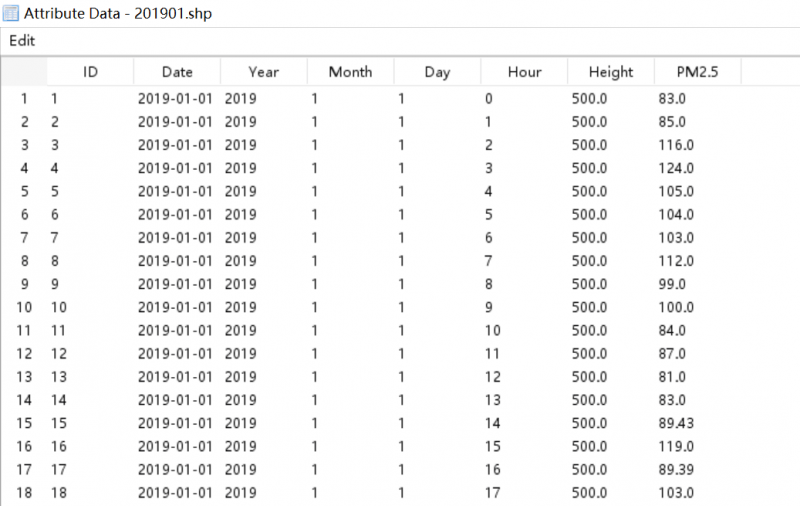Select row number 1 header

[24, 99]
